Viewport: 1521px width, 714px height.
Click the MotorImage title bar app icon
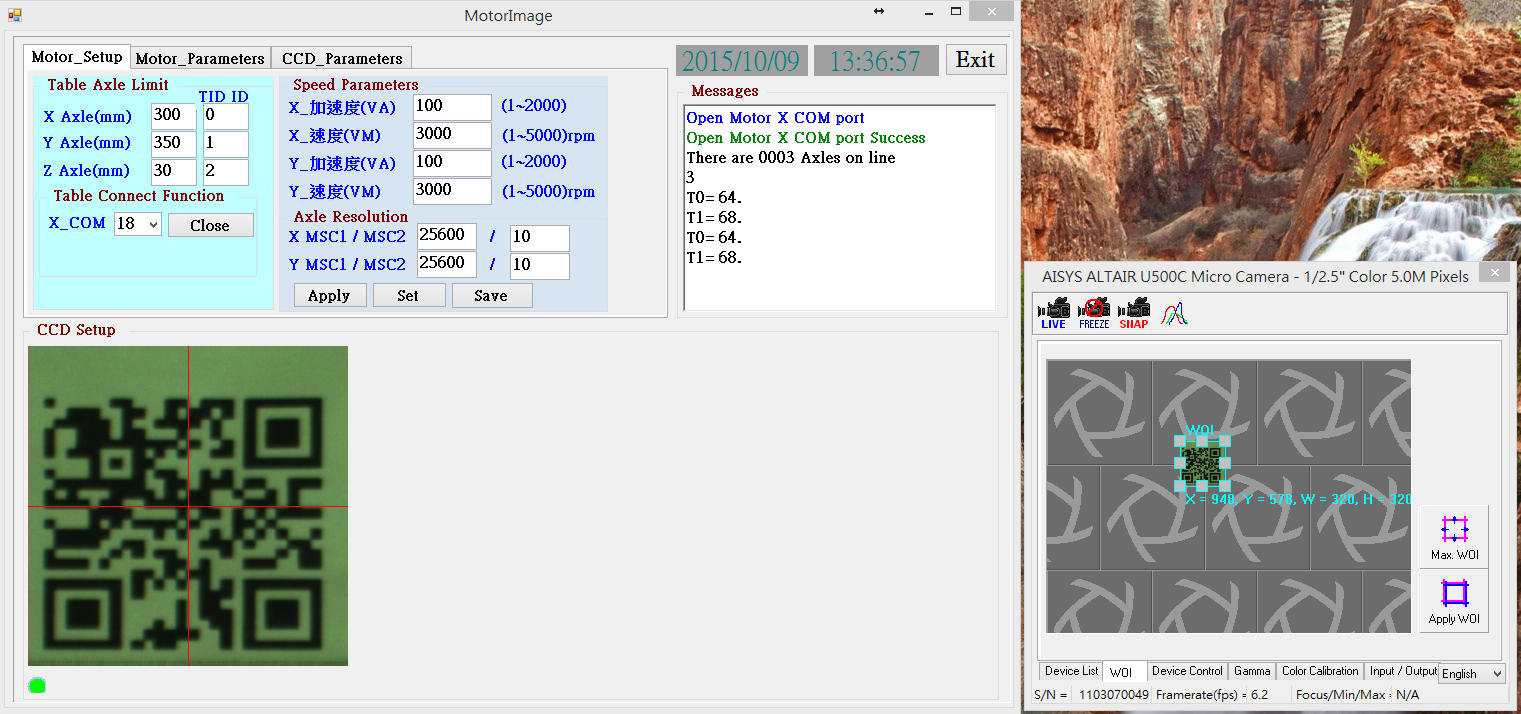click(15, 15)
